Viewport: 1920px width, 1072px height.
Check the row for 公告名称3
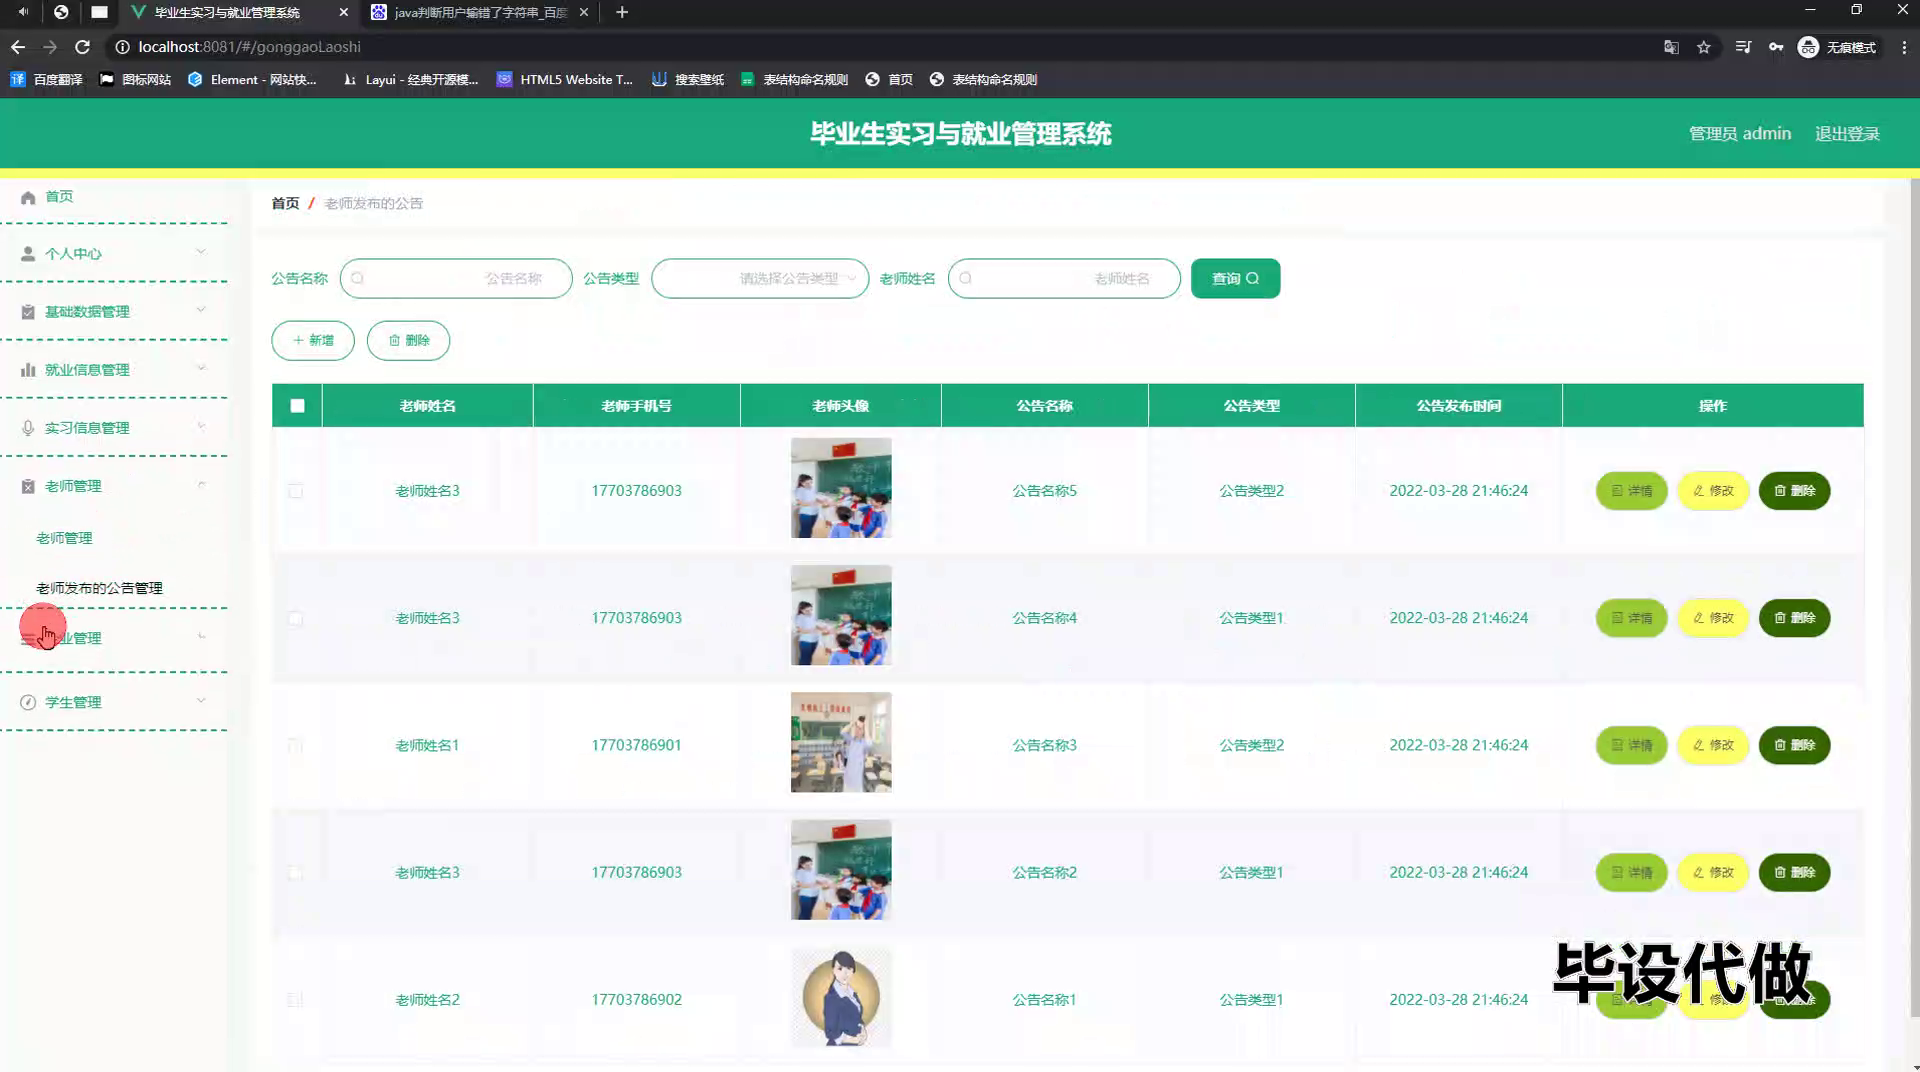pos(295,745)
